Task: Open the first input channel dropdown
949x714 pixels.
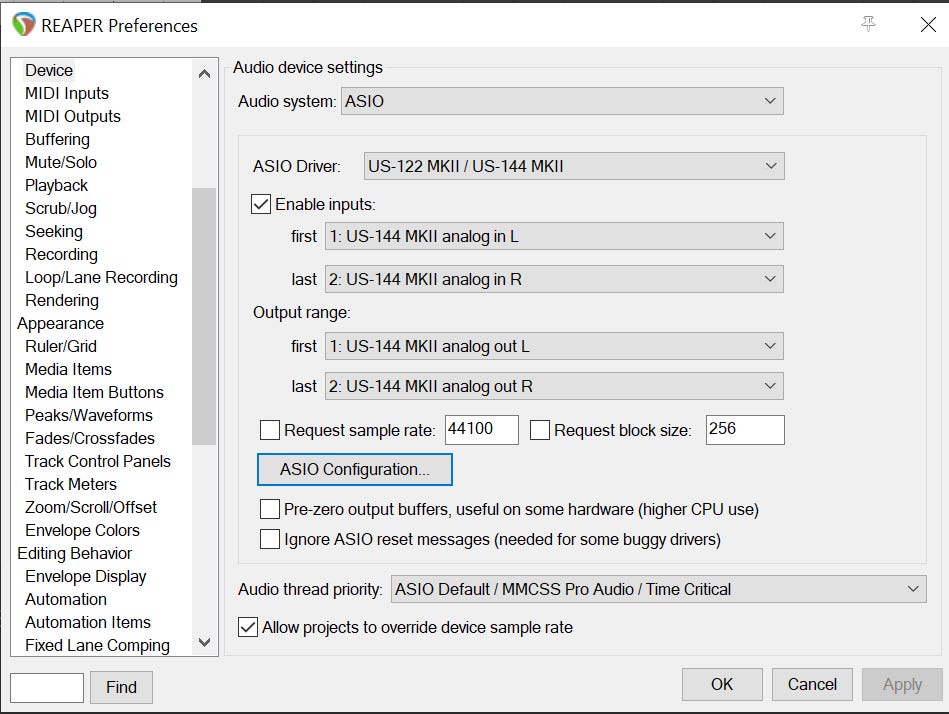Action: click(554, 236)
